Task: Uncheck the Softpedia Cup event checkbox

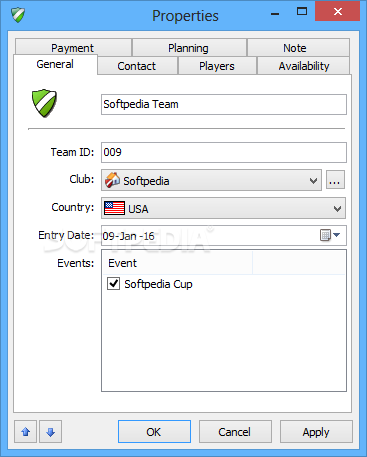Action: coord(113,284)
